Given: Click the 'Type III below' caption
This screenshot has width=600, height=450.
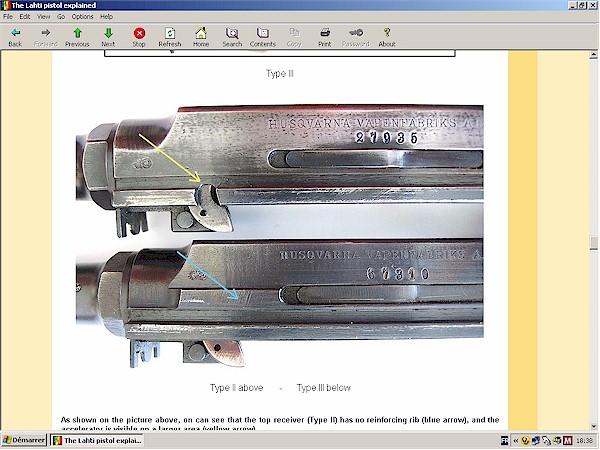Looking at the screenshot, I should (323, 388).
